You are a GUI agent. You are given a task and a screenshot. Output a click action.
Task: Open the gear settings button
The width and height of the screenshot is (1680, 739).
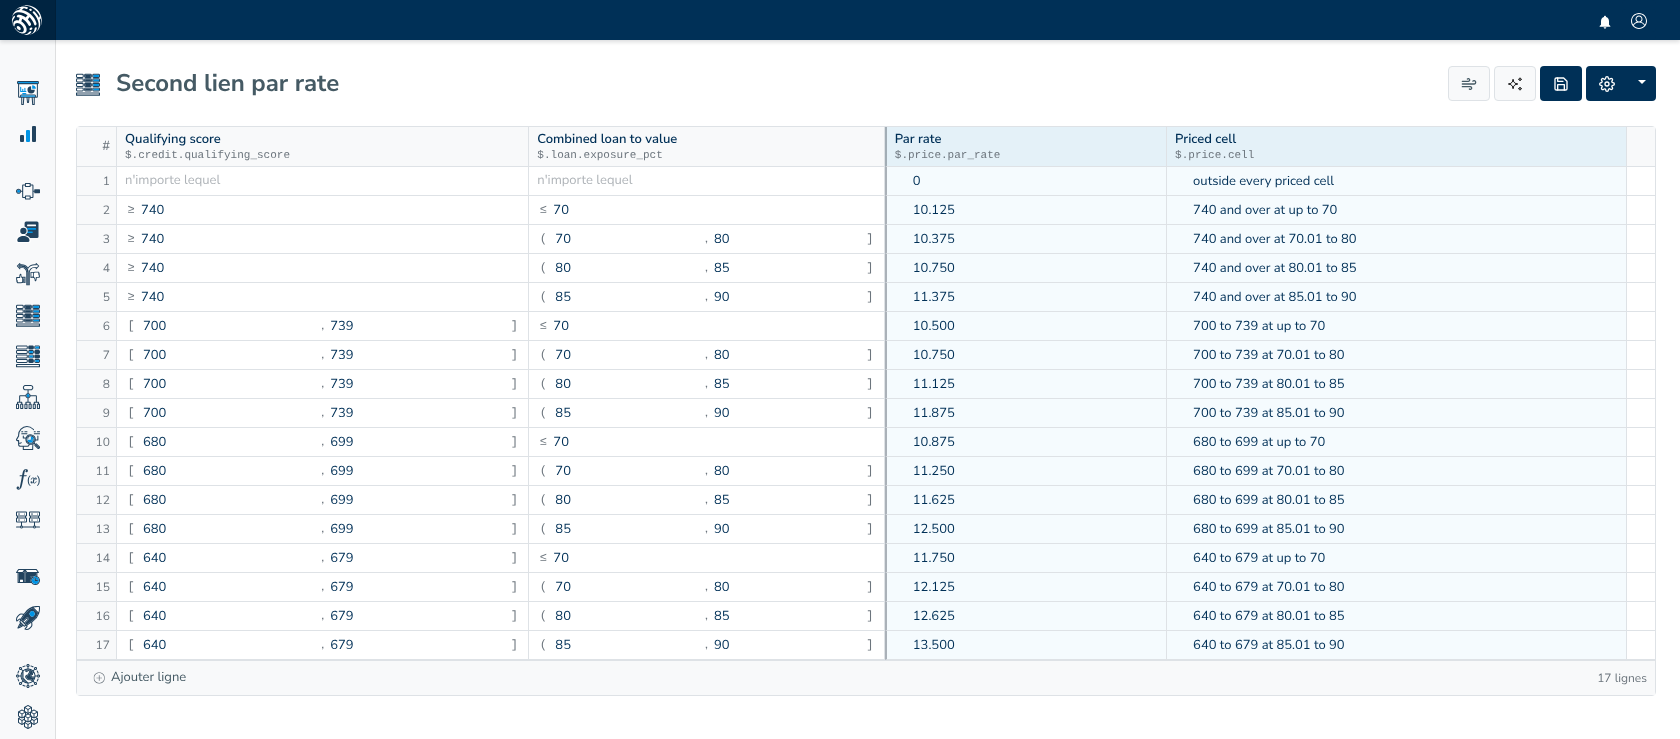pos(1607,84)
